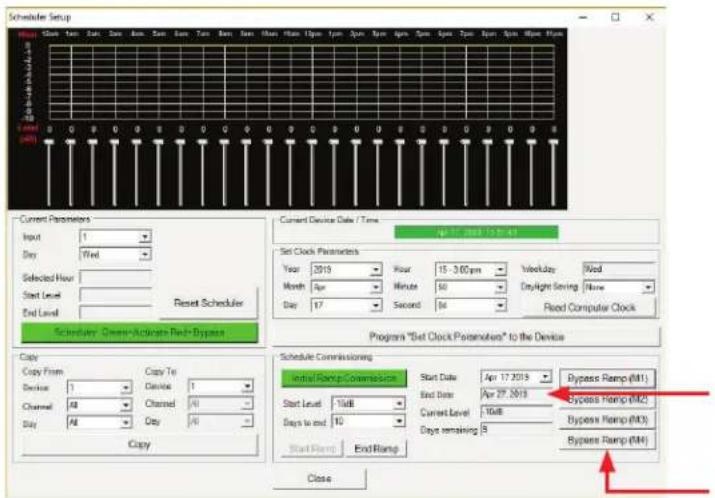This screenshot has height=498, width=715.
Task: Click the Reset Scheduler button
Action: coord(208,303)
